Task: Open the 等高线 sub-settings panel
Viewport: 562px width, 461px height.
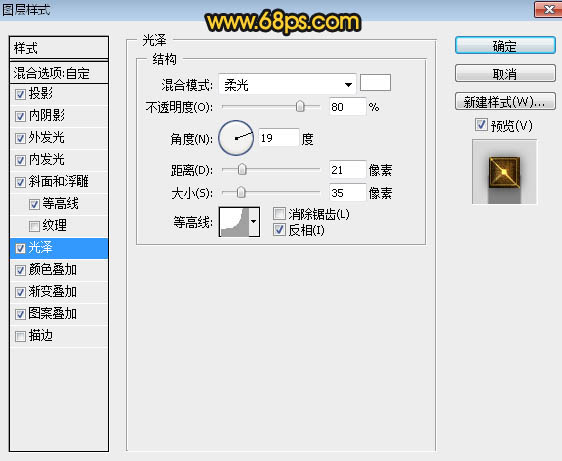Action: (x=60, y=204)
